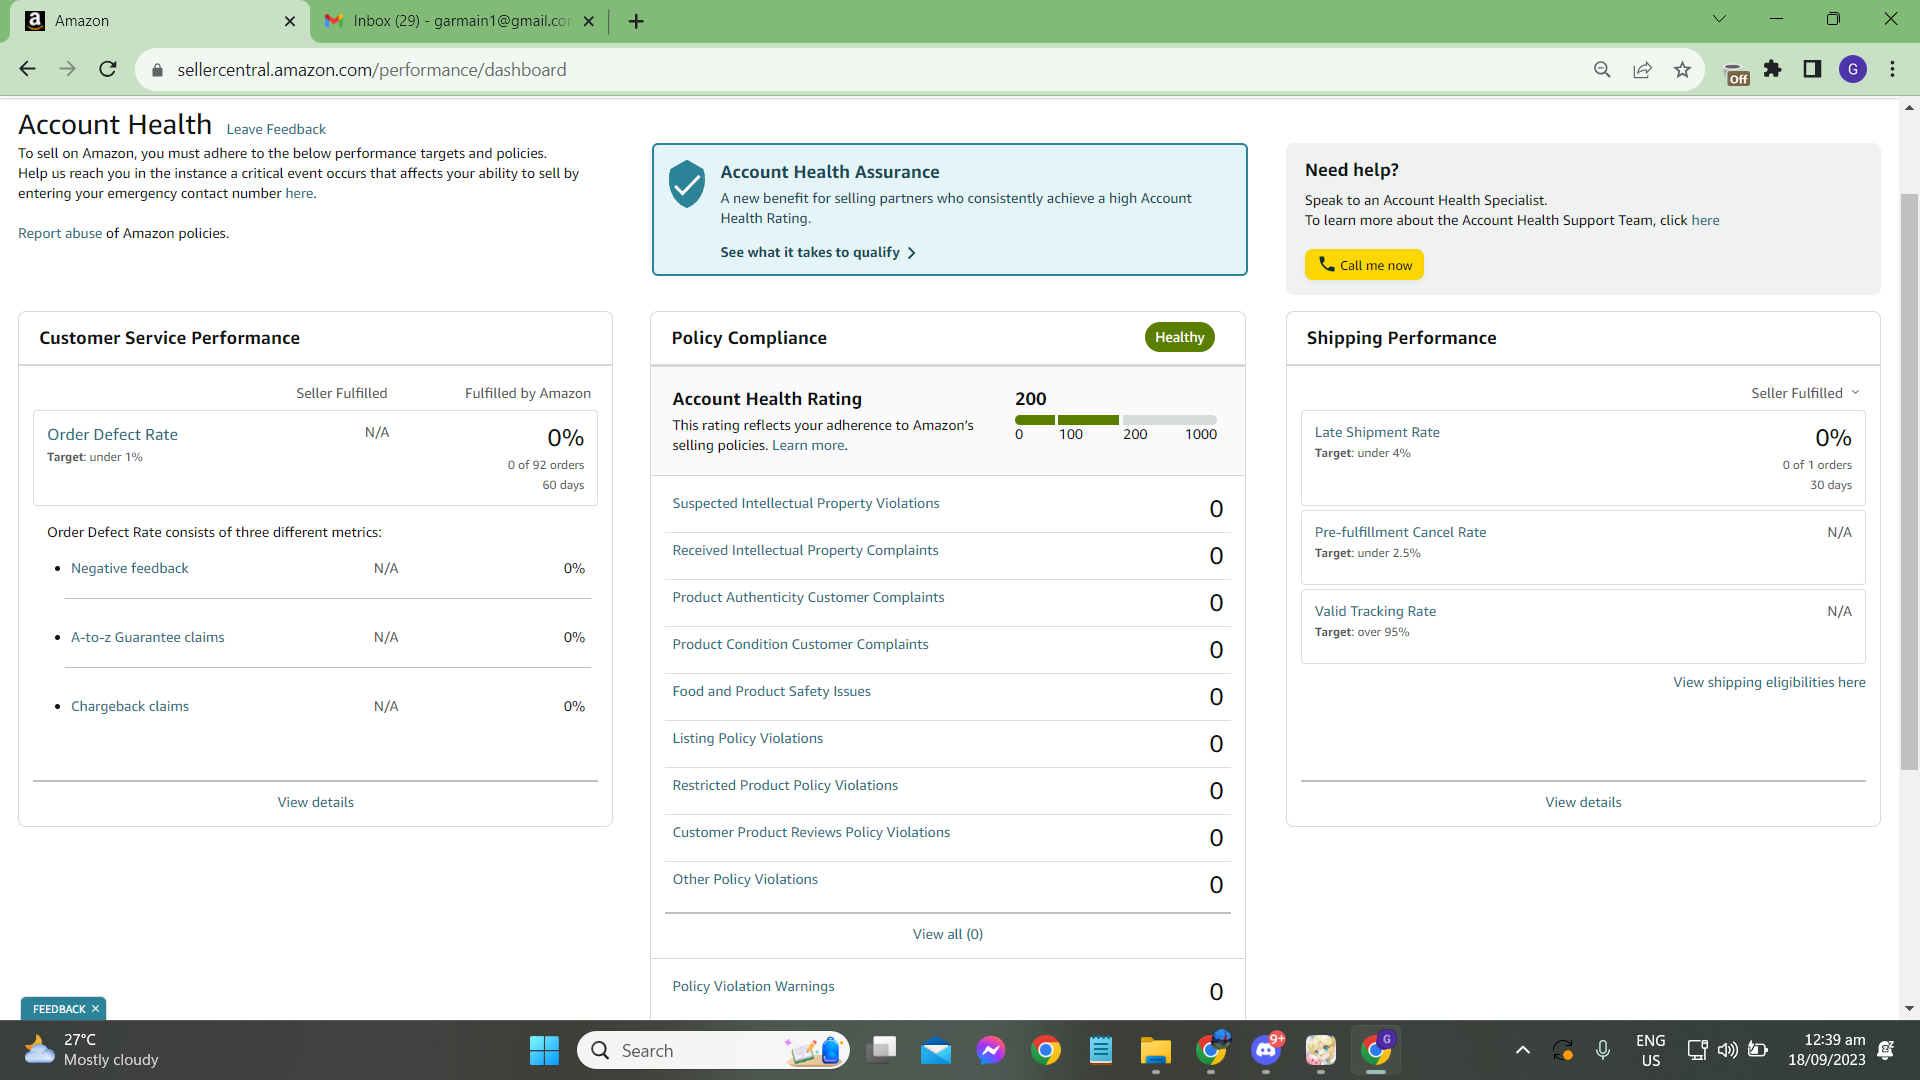Click 'here' for Account Health Support Team

[1705, 220]
